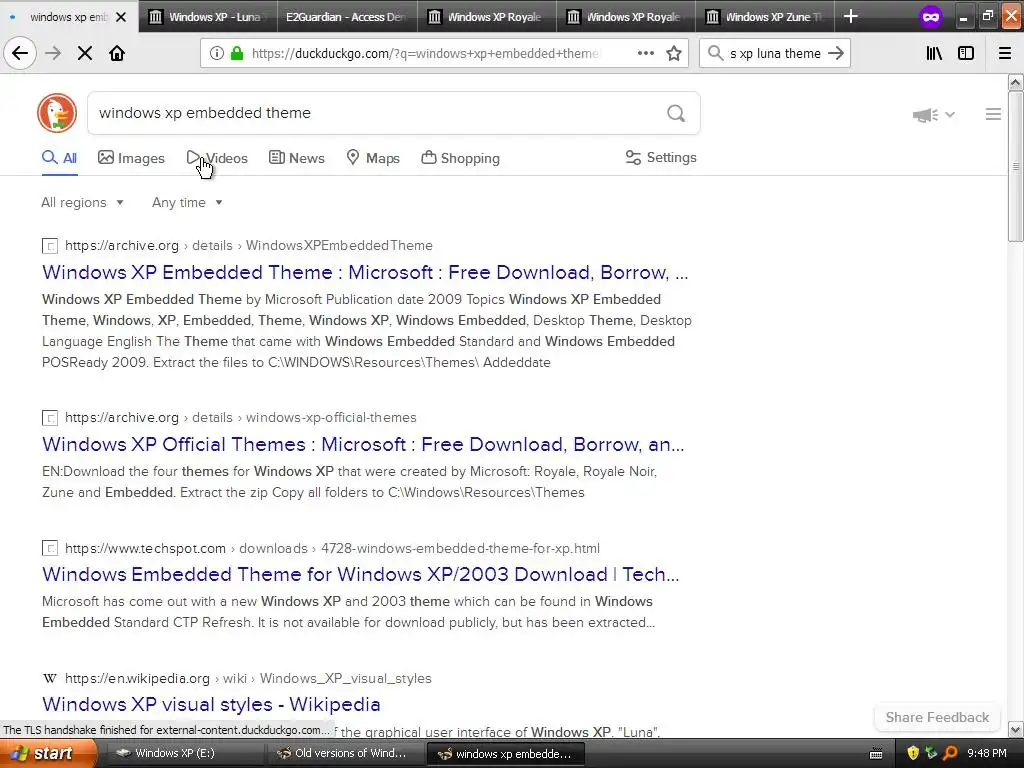Open DuckDuckGo side hamburger menu
This screenshot has width=1024, height=768.
point(993,114)
